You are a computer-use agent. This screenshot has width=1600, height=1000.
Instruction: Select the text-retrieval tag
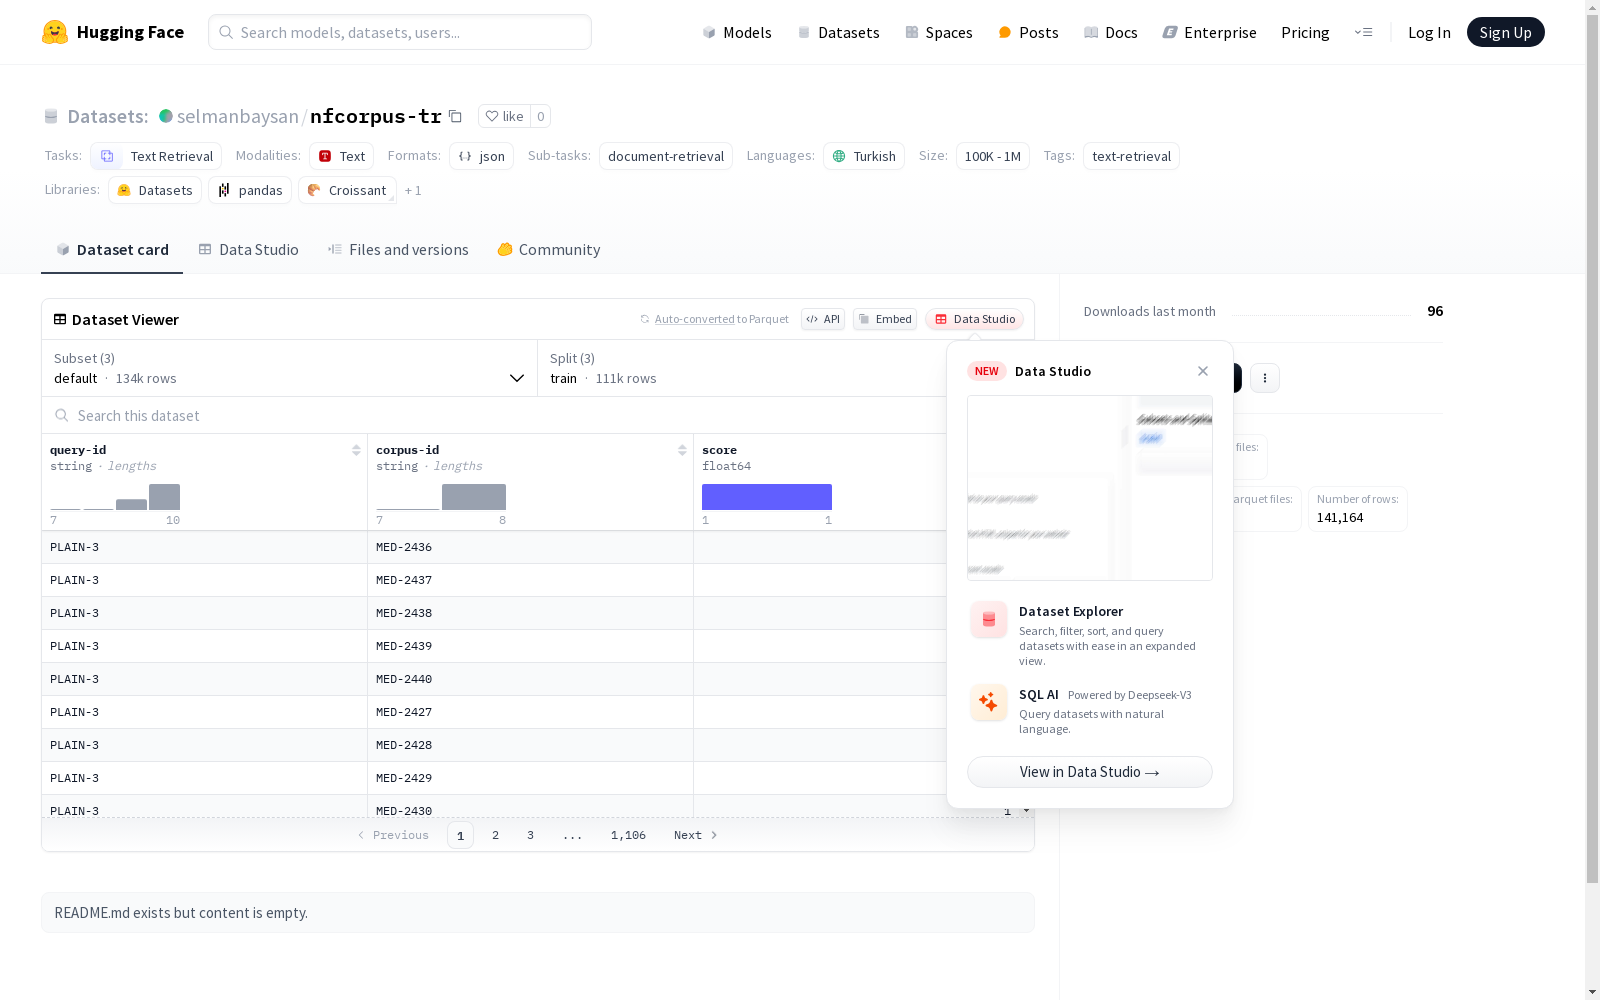pyautogui.click(x=1131, y=156)
